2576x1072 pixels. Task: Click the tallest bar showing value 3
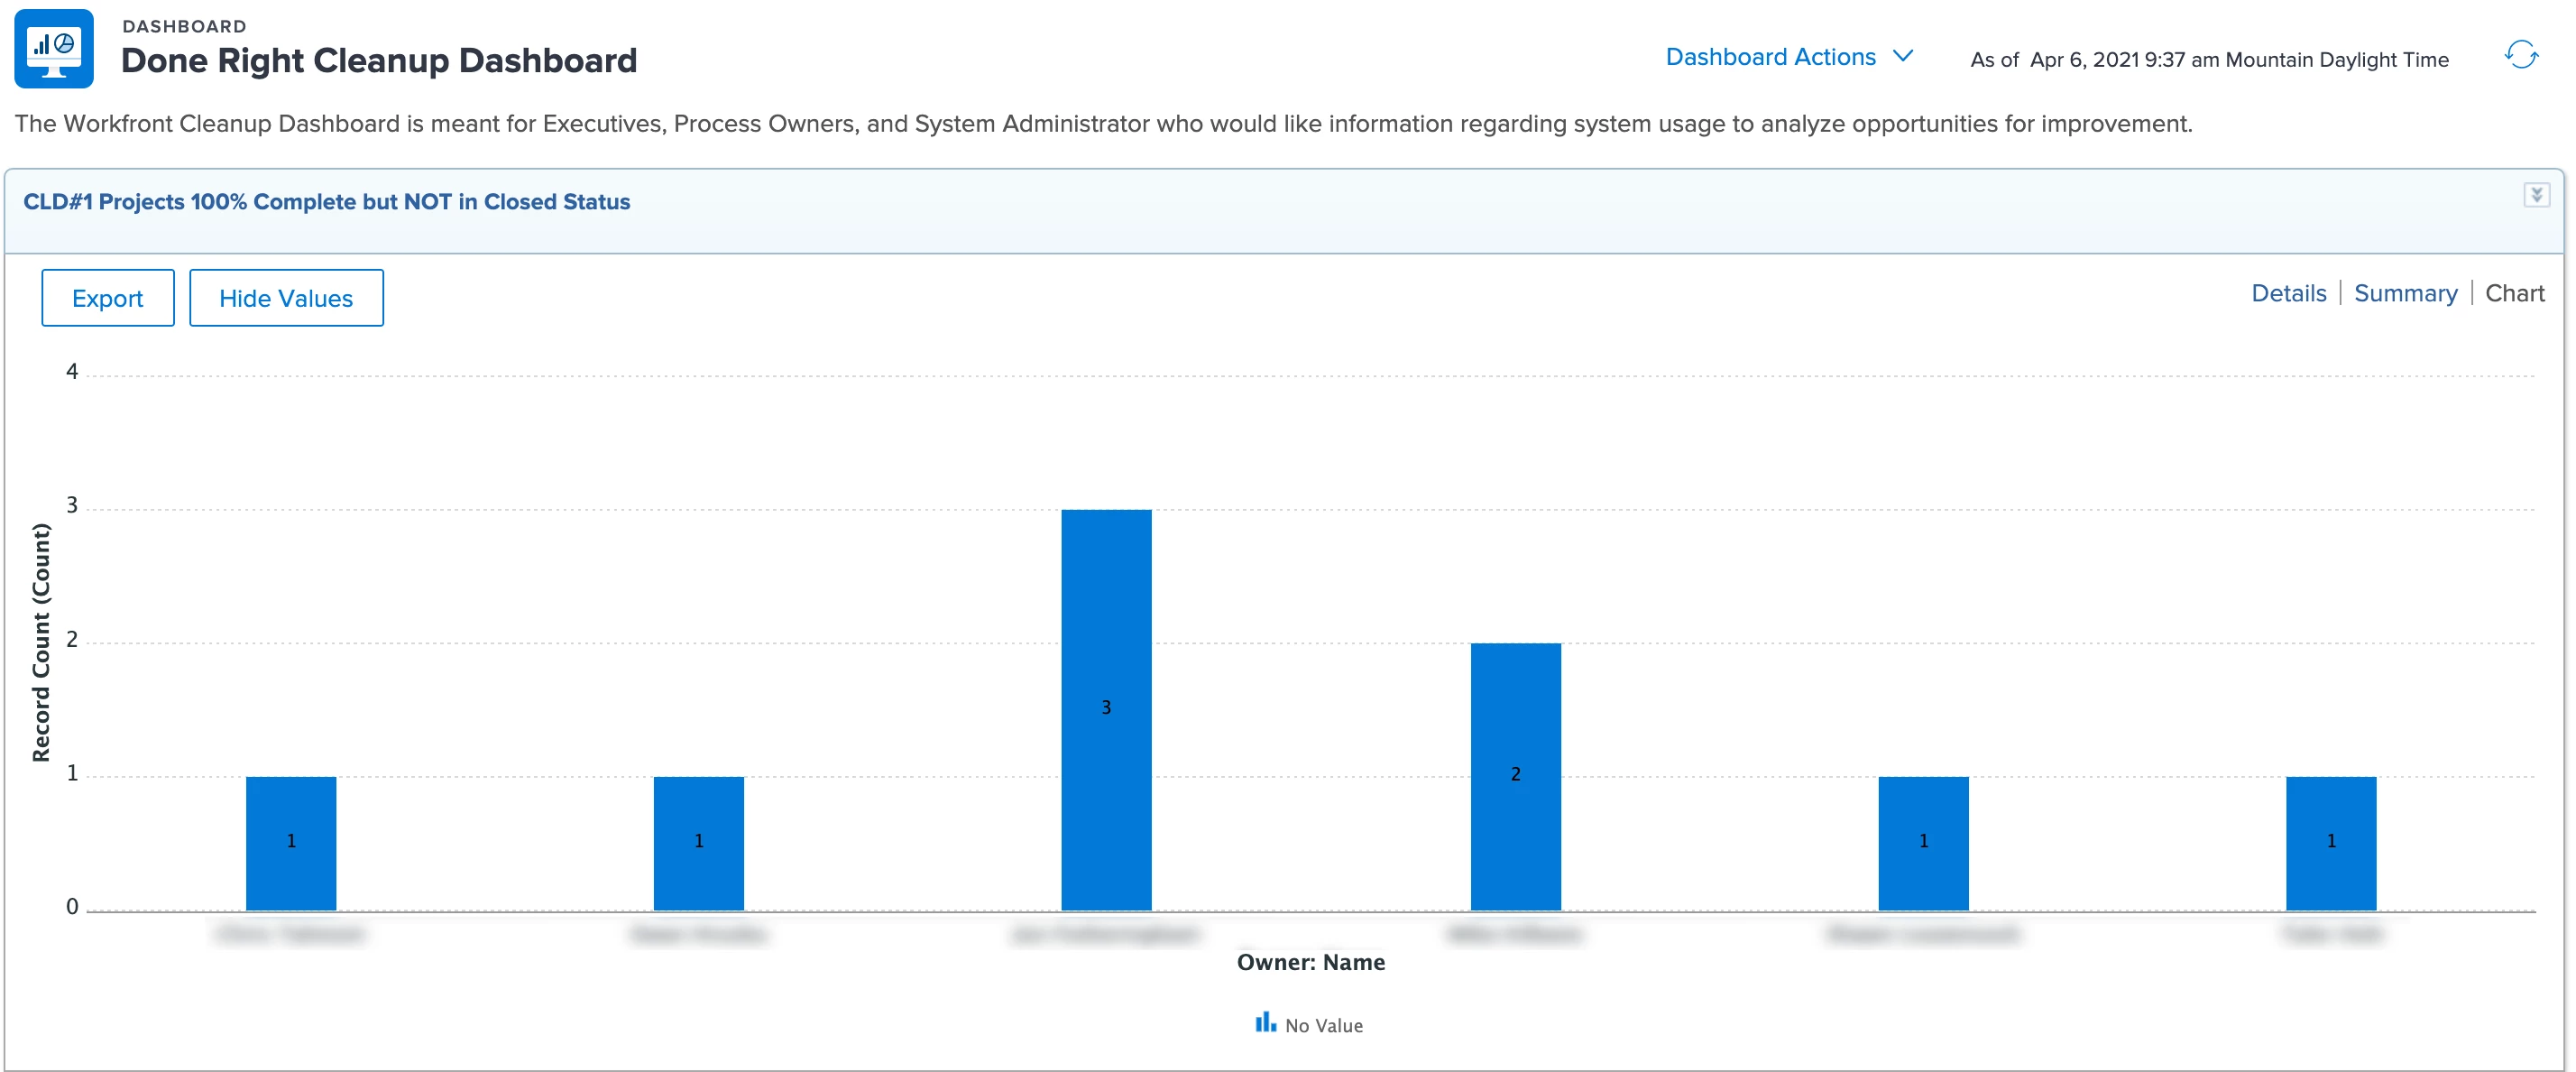click(1106, 708)
